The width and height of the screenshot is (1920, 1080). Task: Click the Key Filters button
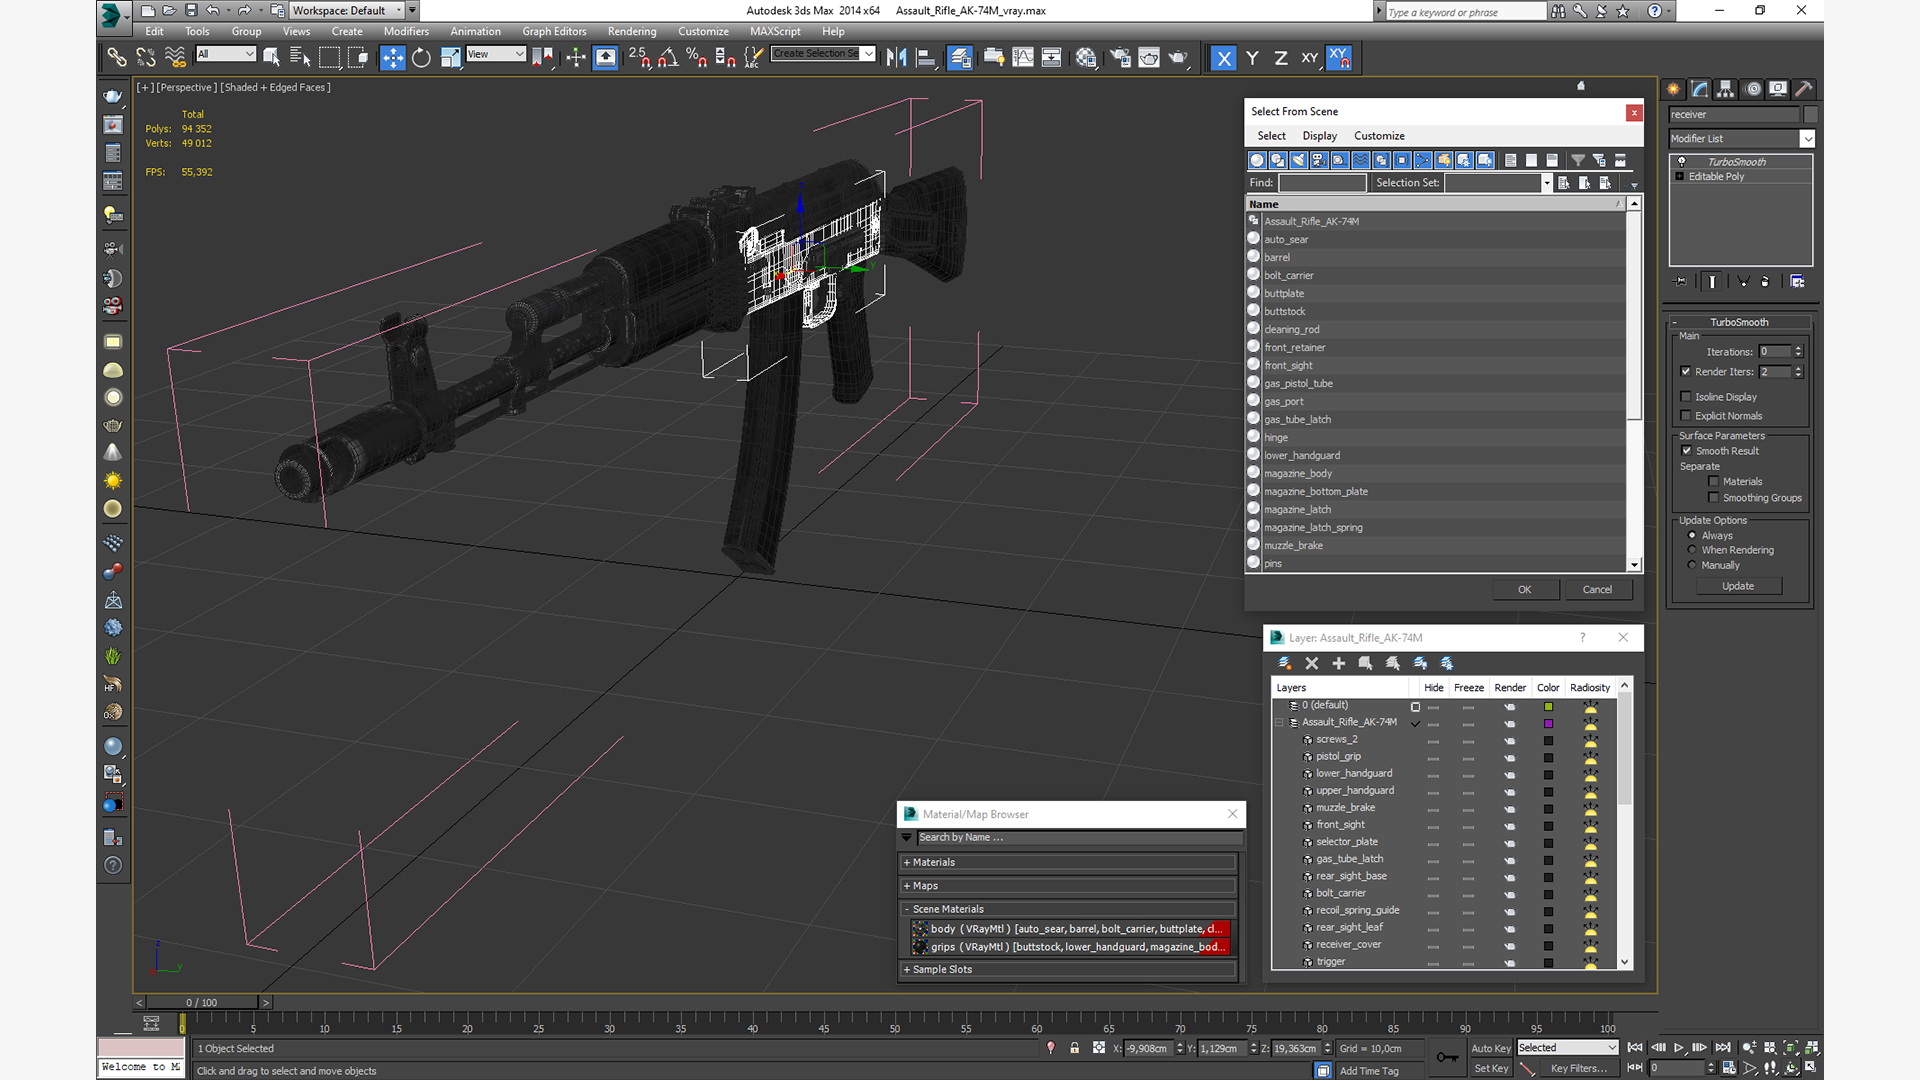[1578, 1068]
